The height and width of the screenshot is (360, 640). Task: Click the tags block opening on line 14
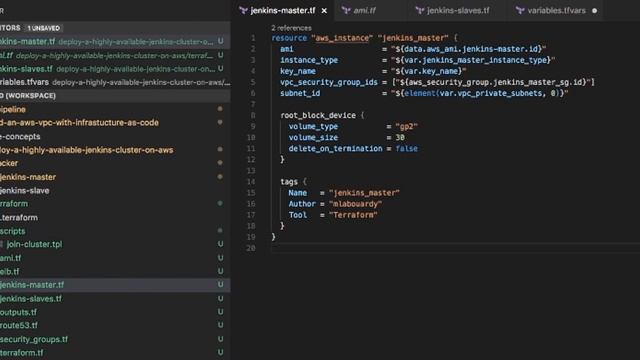click(293, 182)
